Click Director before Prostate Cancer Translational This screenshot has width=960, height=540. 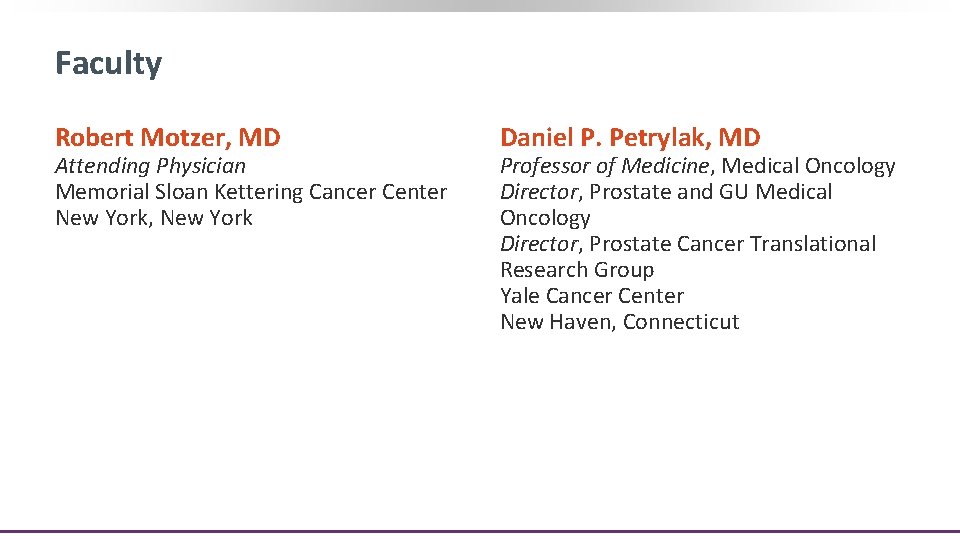click(538, 244)
